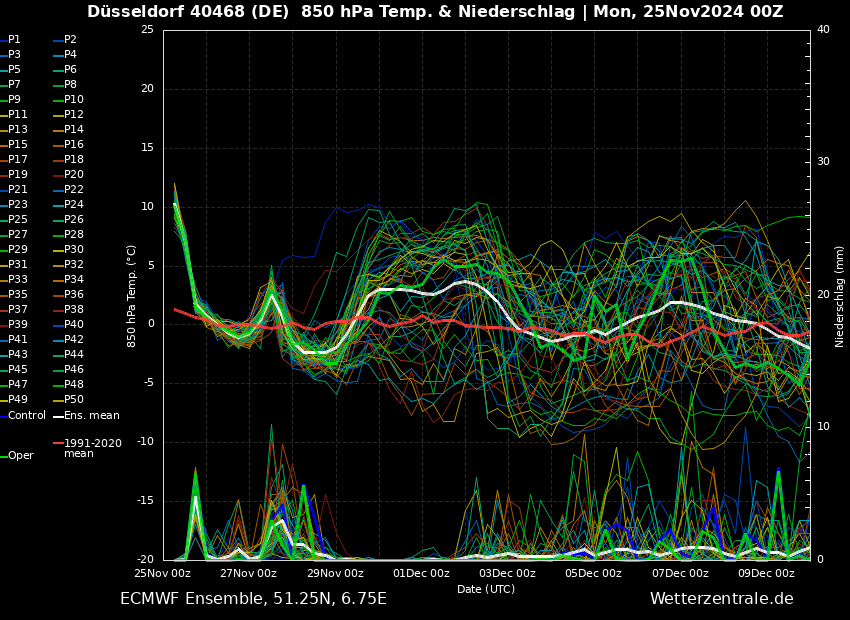
Task: Click the P1 legend label
Action: tap(14, 40)
